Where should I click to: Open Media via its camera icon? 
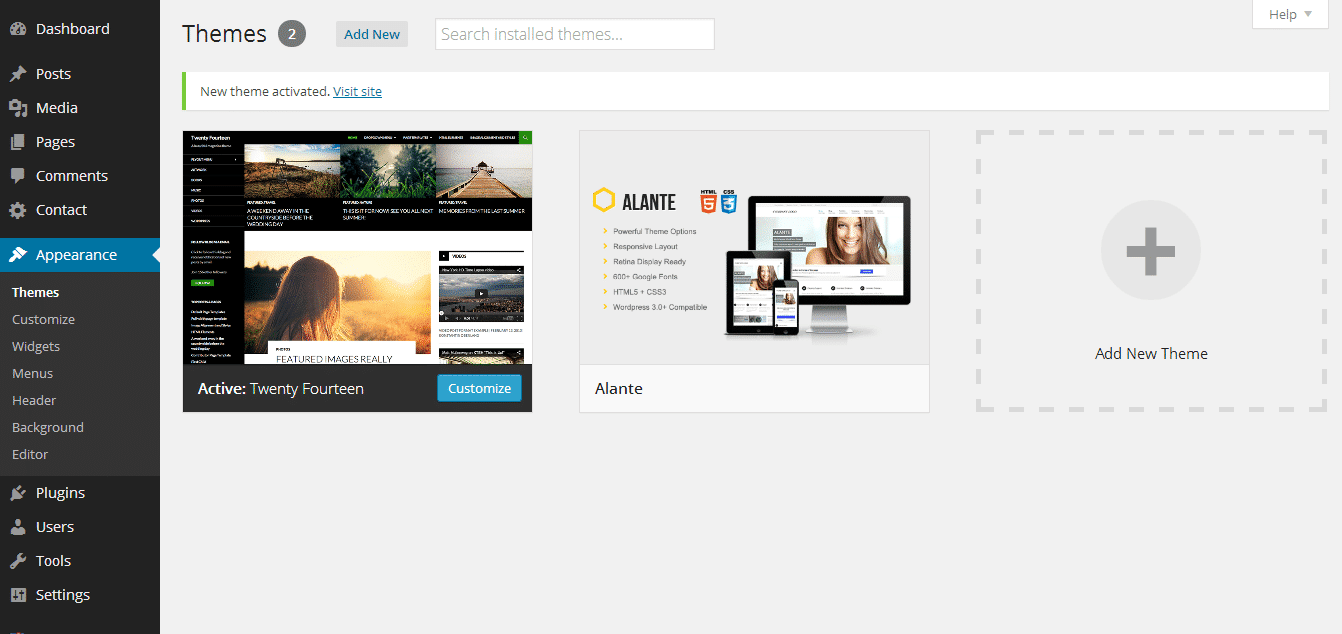[x=18, y=108]
